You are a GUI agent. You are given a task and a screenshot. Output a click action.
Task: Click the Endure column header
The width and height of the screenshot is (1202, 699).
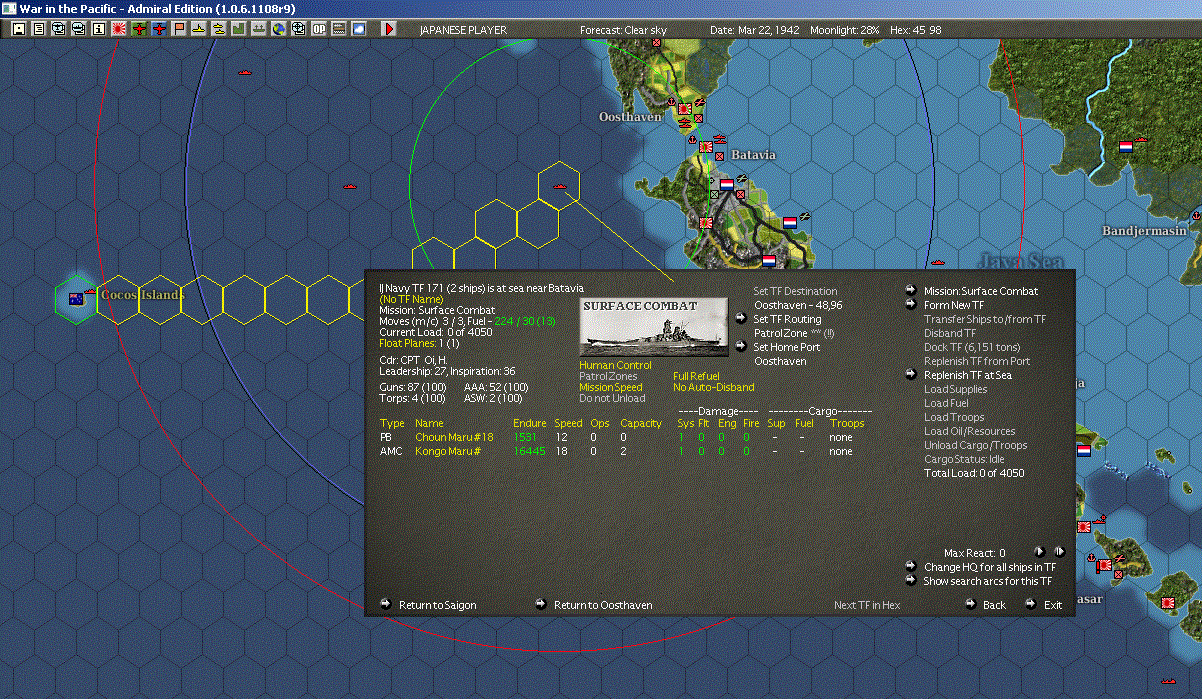[530, 423]
